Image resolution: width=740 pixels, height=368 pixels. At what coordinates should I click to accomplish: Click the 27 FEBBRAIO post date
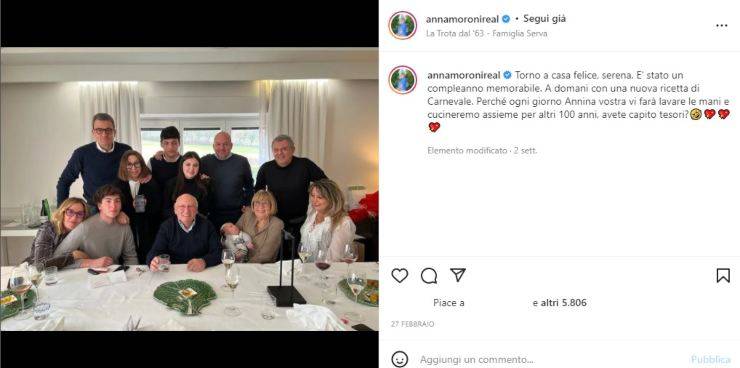coord(412,325)
